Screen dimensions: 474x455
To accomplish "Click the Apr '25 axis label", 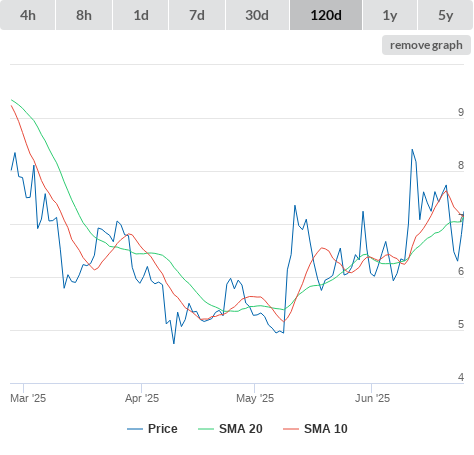I will tap(142, 398).
